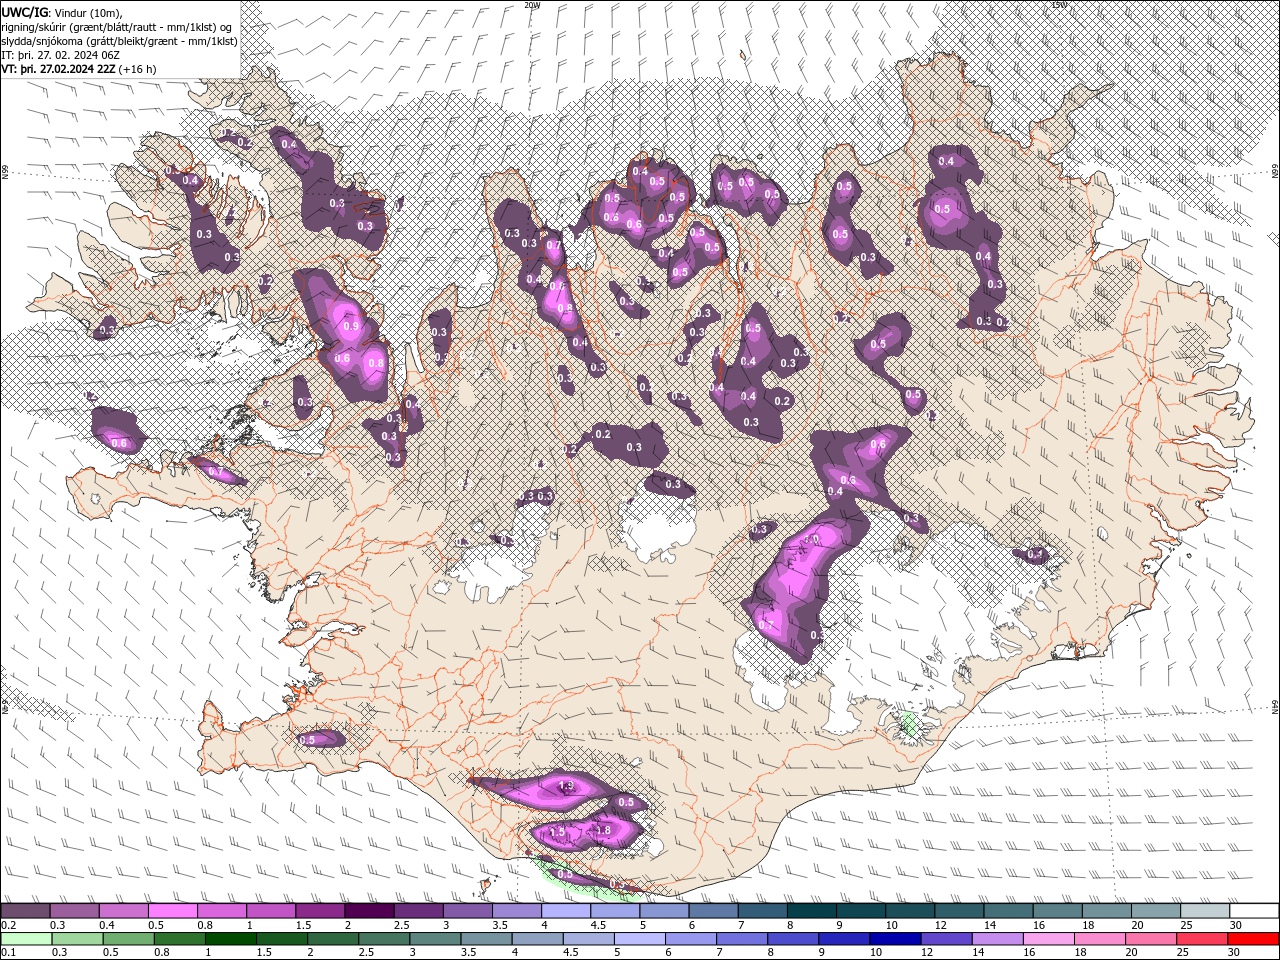
Task: Click the lower legend swatch between 25 and 30
Action: coord(1200,939)
